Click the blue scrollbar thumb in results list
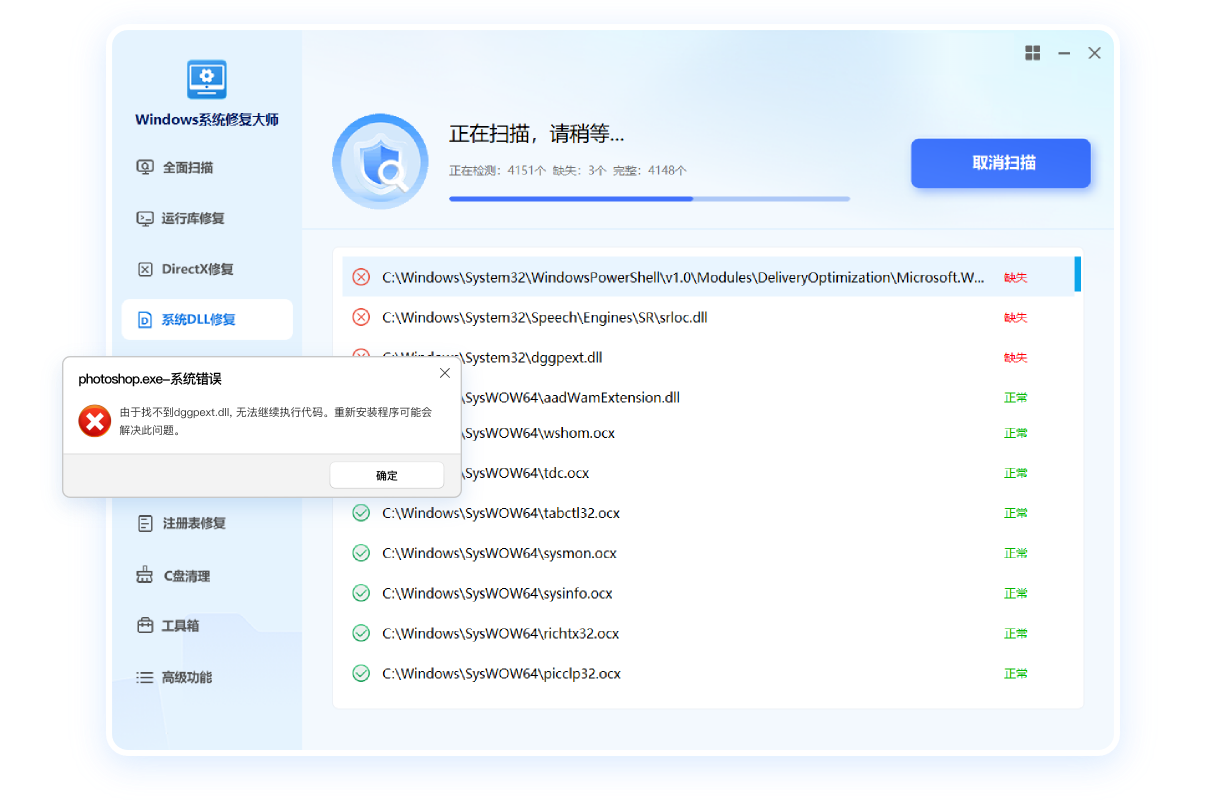 [1077, 274]
